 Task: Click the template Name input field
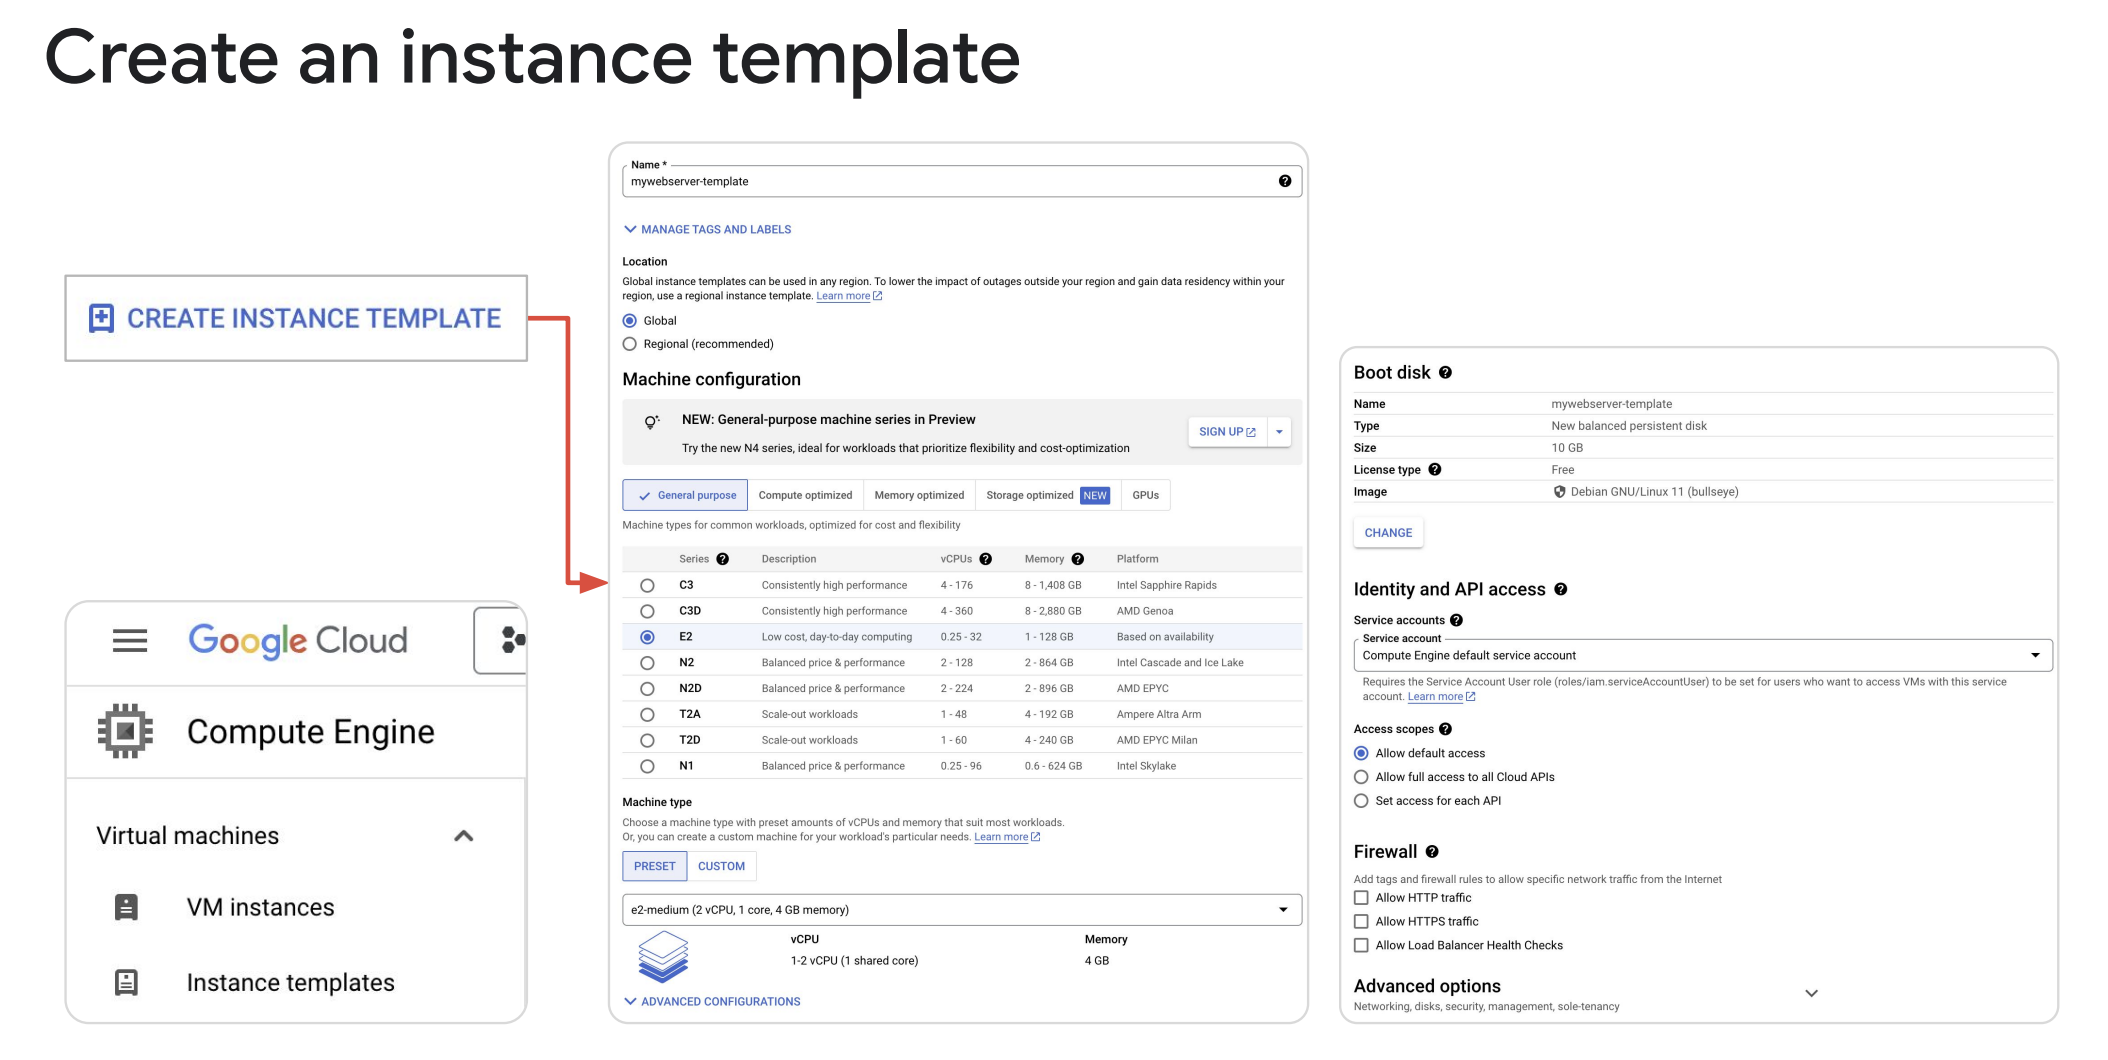click(950, 182)
